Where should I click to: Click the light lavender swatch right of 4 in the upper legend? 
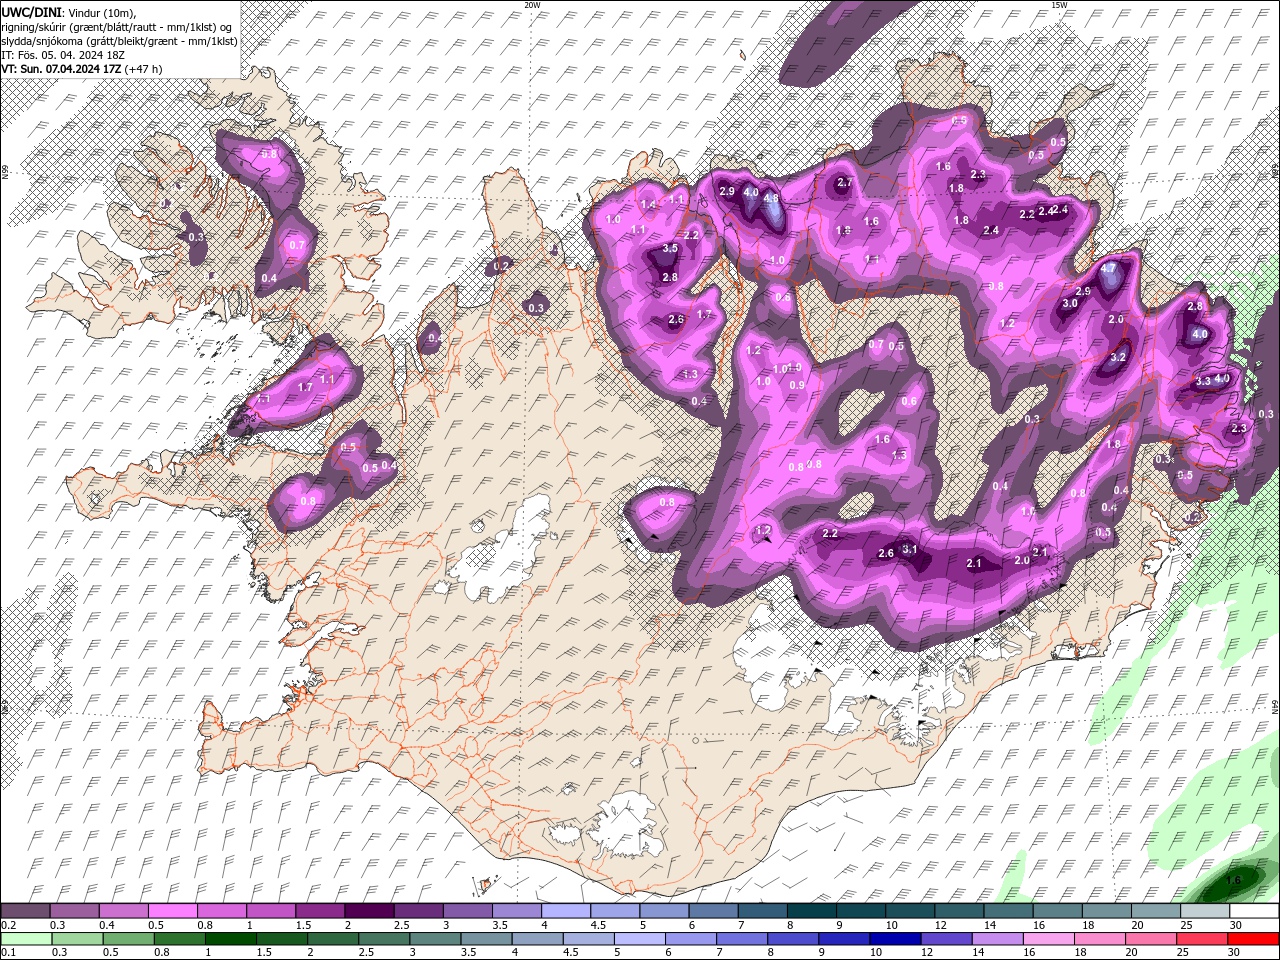565,911
